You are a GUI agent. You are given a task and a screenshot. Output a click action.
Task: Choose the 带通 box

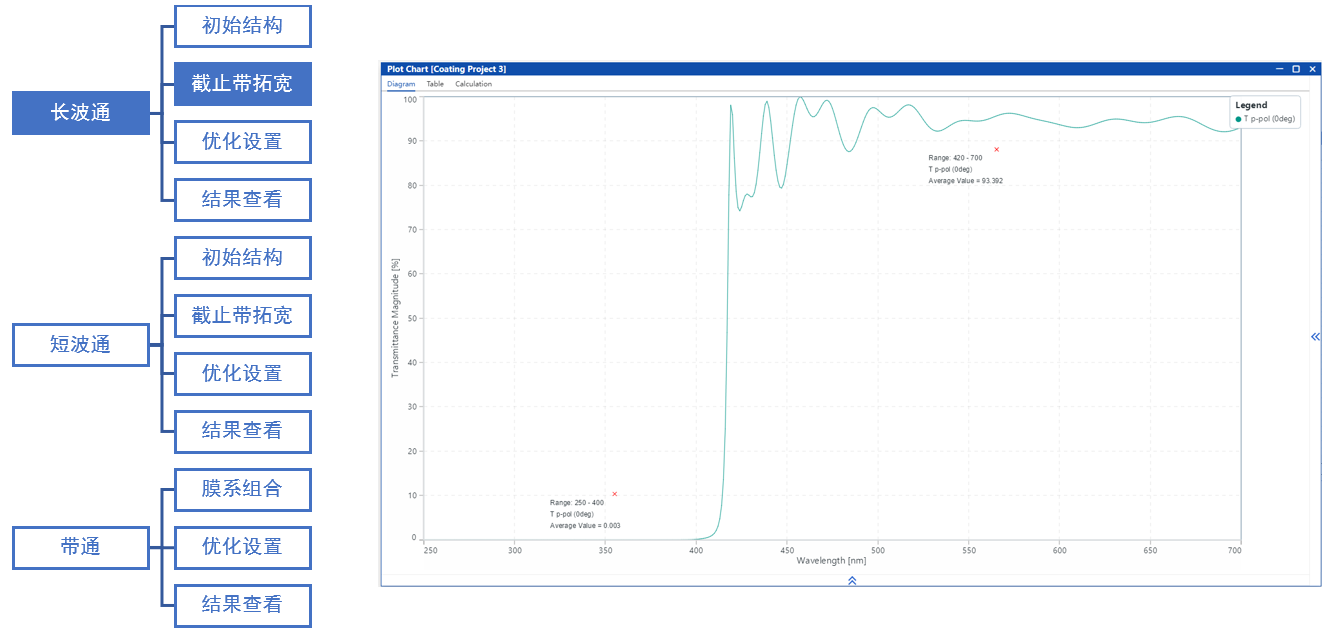(81, 547)
